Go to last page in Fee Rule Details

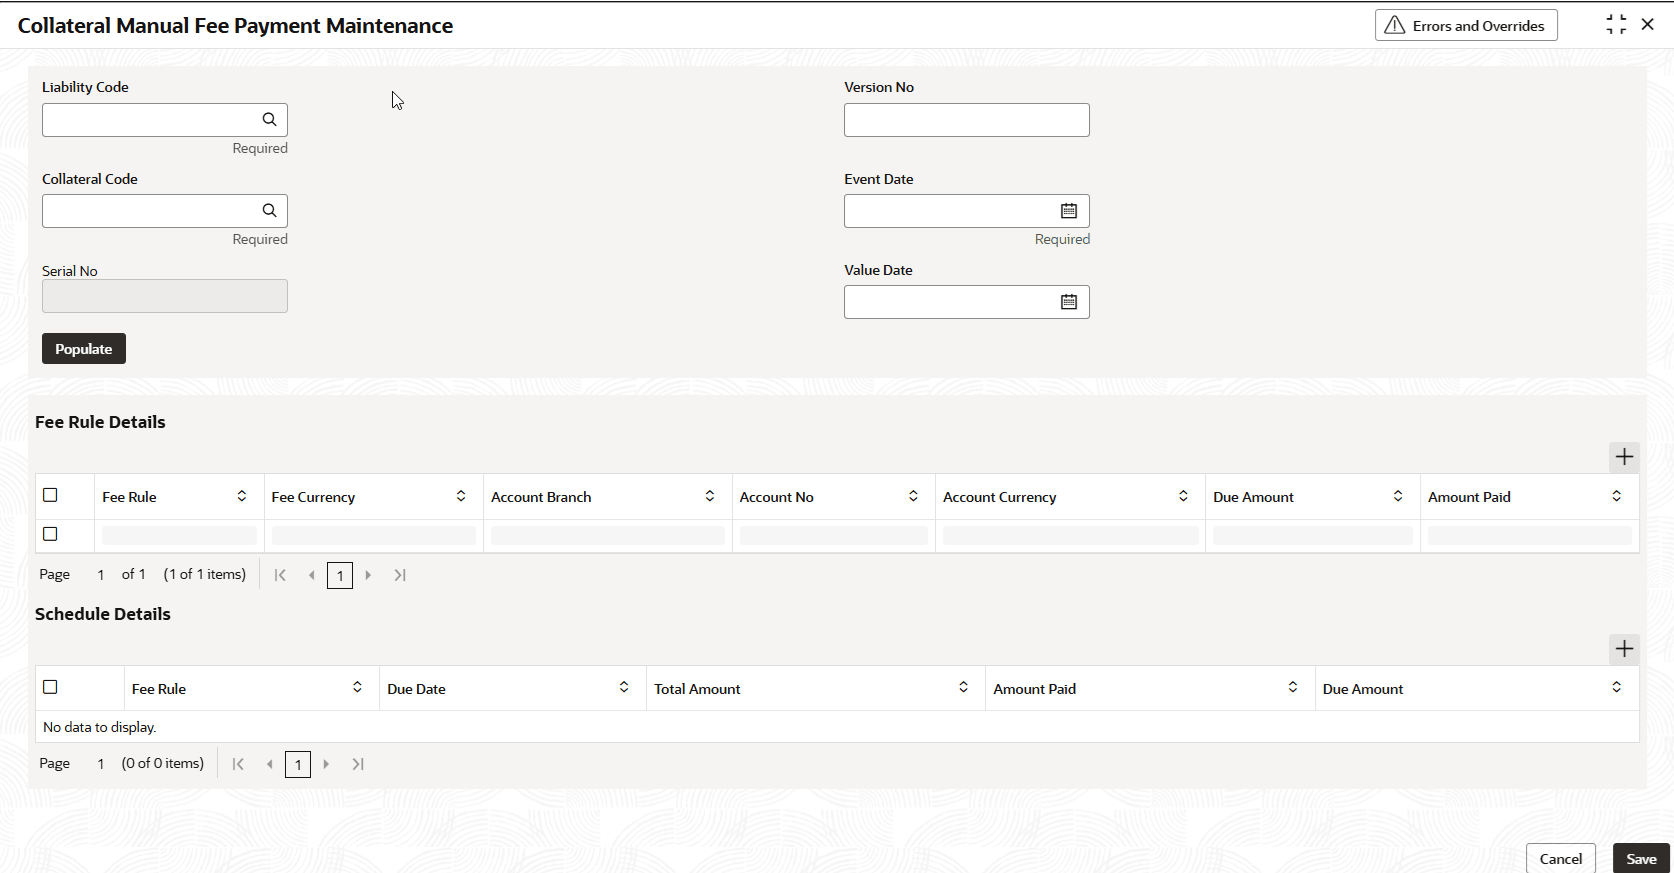point(400,575)
